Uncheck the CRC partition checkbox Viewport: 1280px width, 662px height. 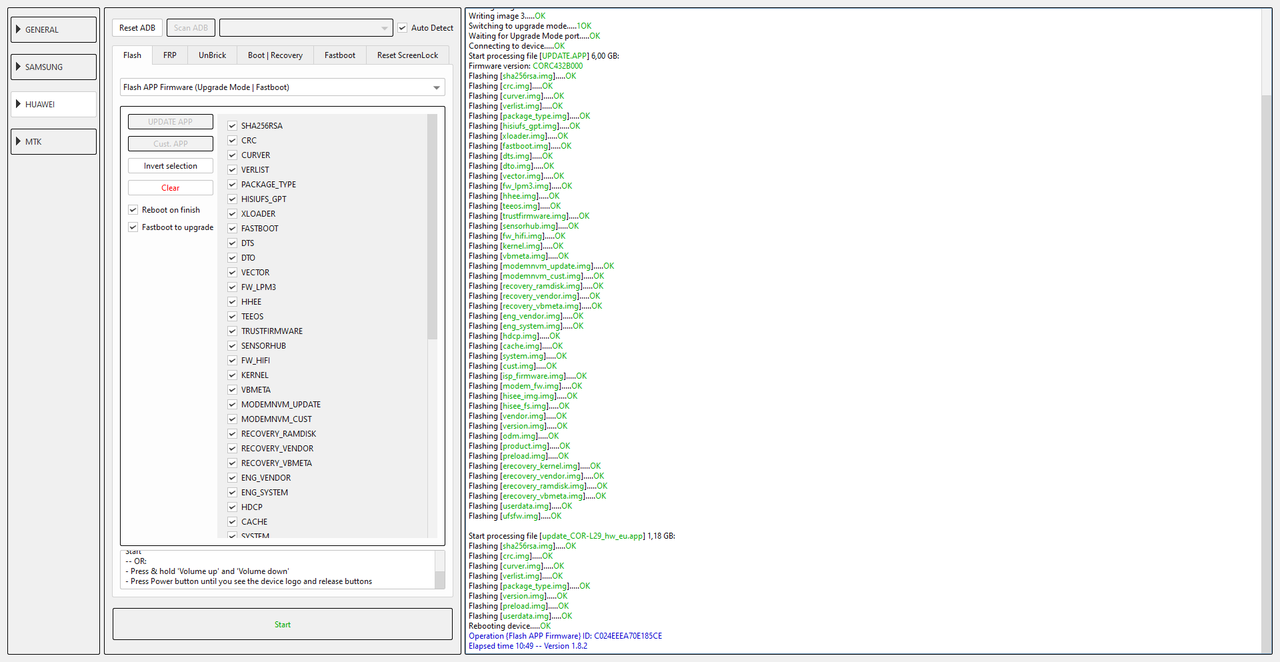click(x=232, y=141)
